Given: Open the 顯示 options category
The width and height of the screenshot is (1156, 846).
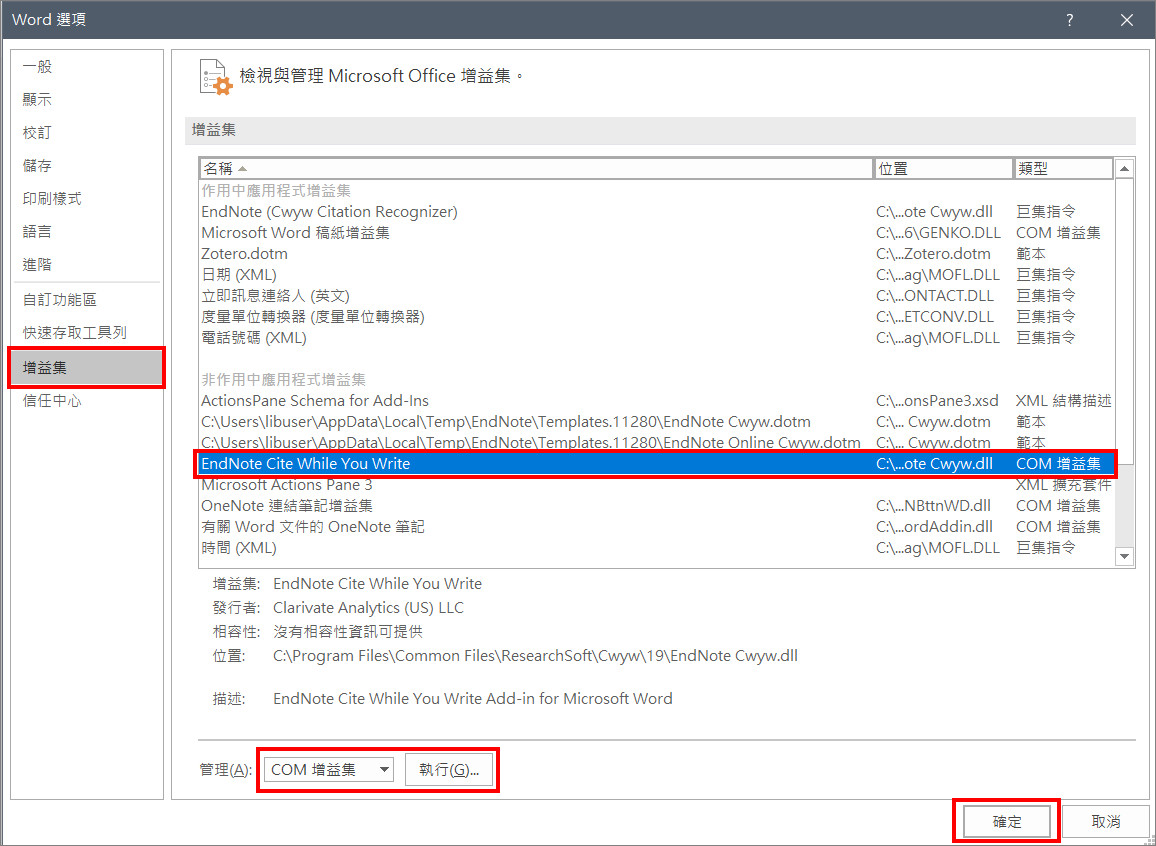Looking at the screenshot, I should tap(87, 100).
